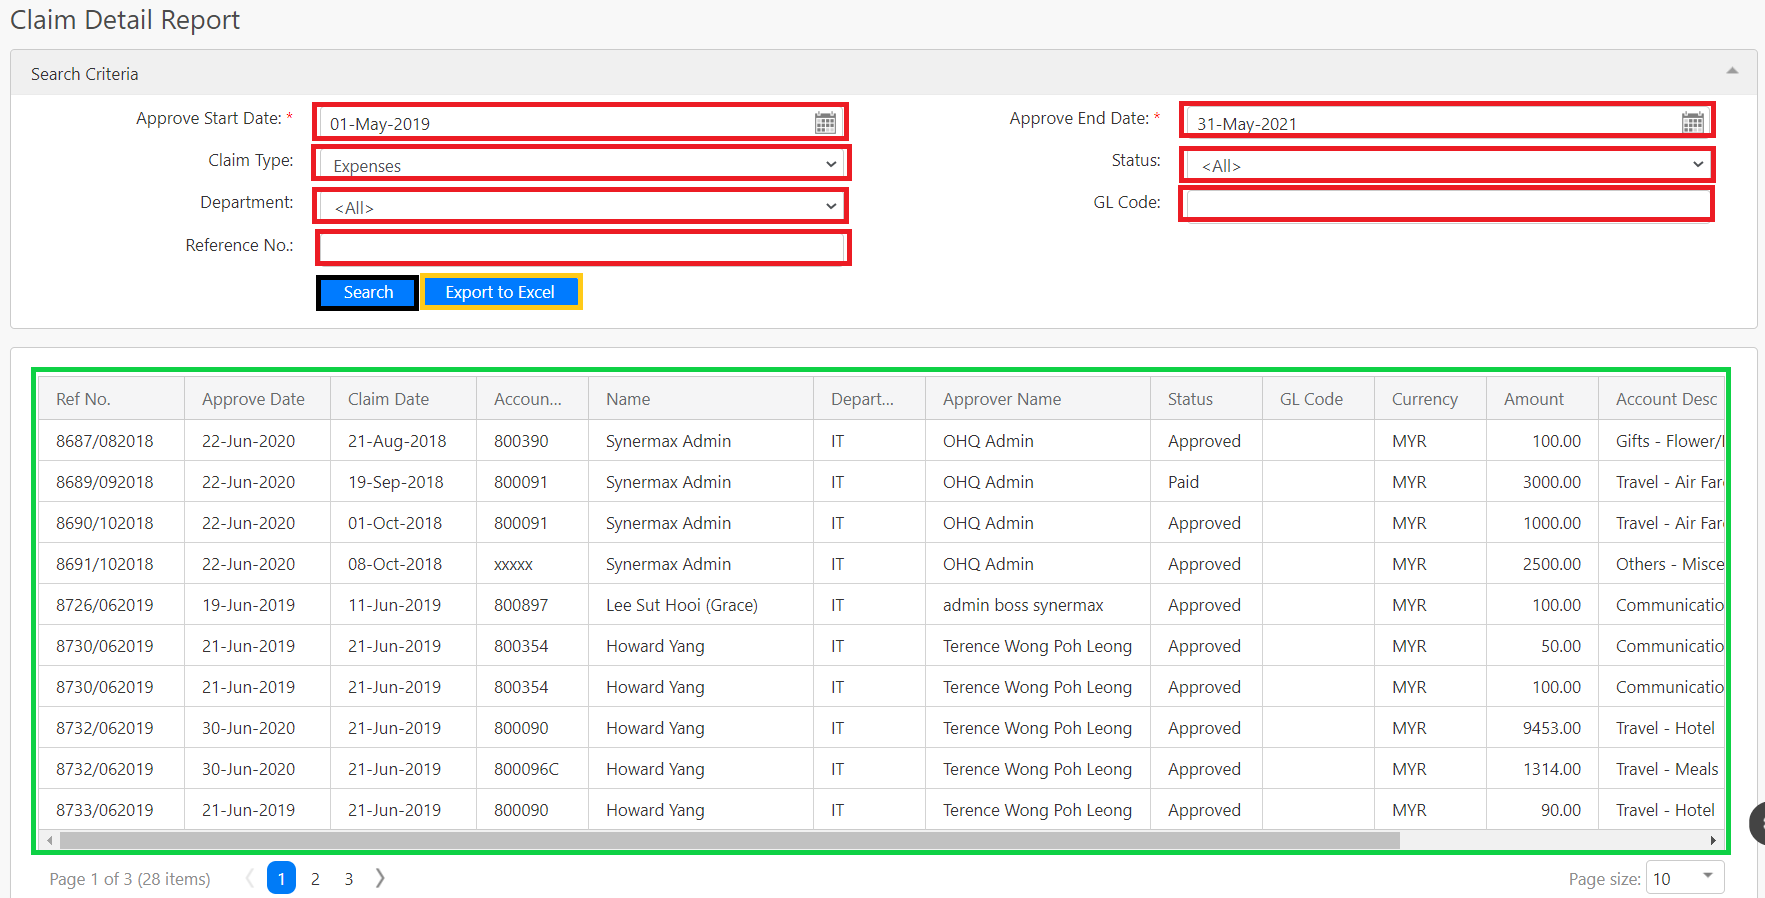
Task: Open the Page size dropdown
Action: click(x=1686, y=878)
